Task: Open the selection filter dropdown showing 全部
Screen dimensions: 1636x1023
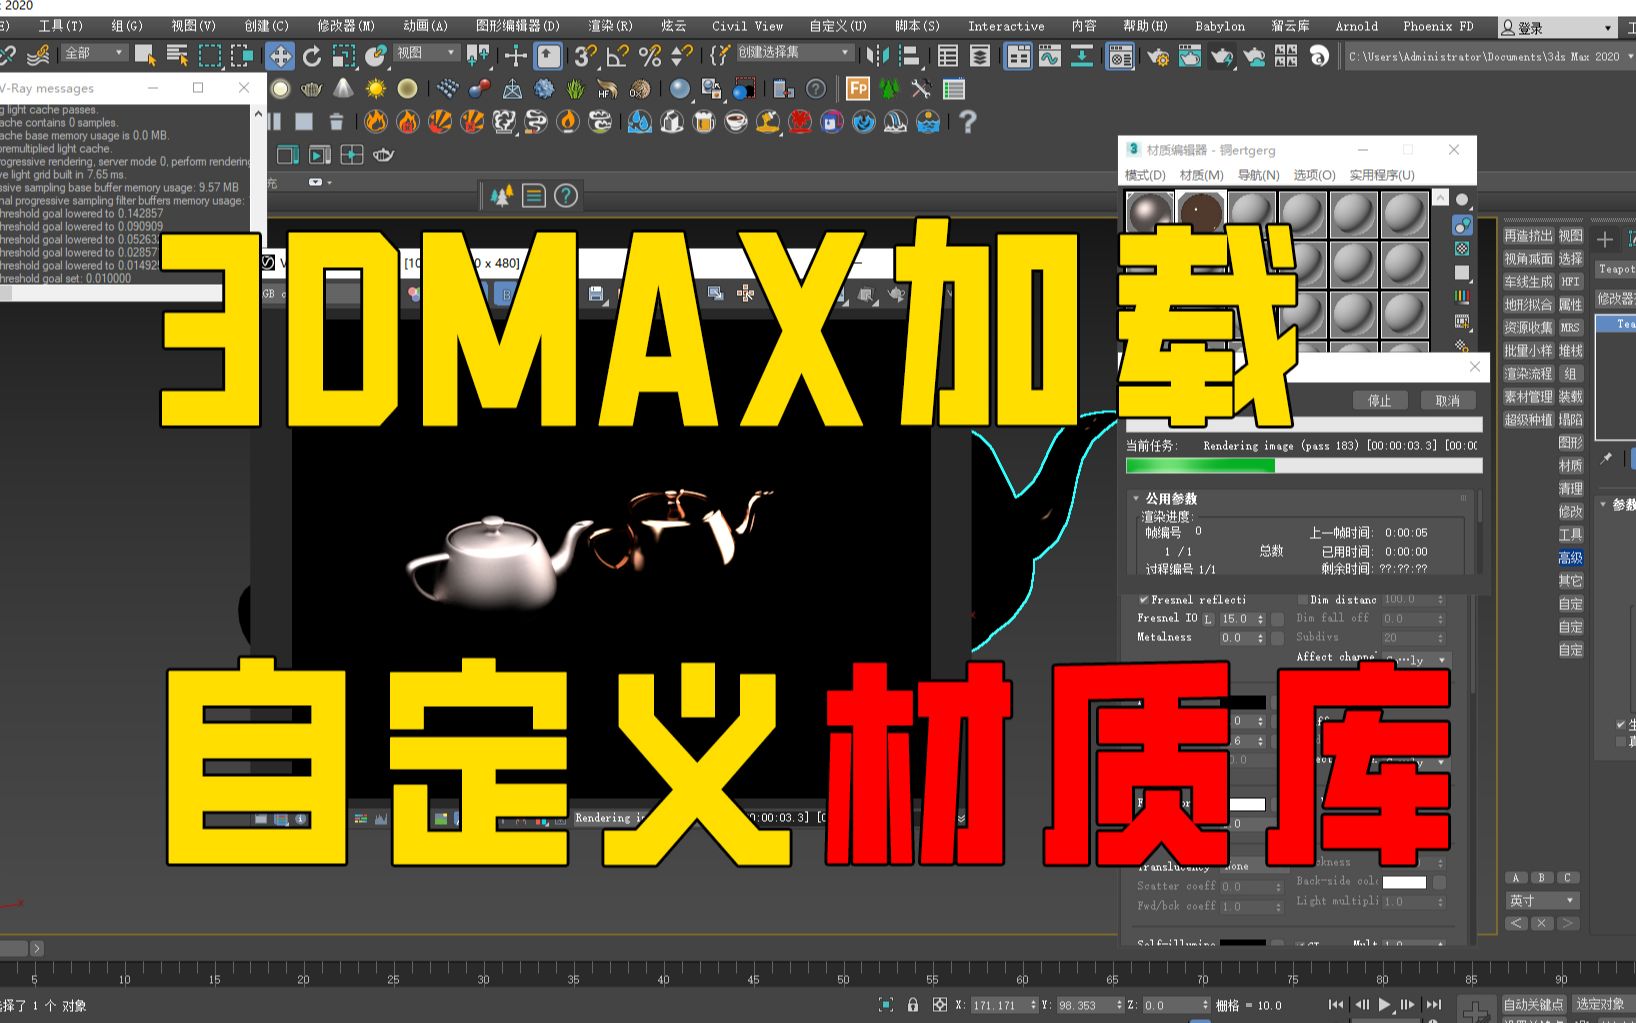Action: pos(95,53)
